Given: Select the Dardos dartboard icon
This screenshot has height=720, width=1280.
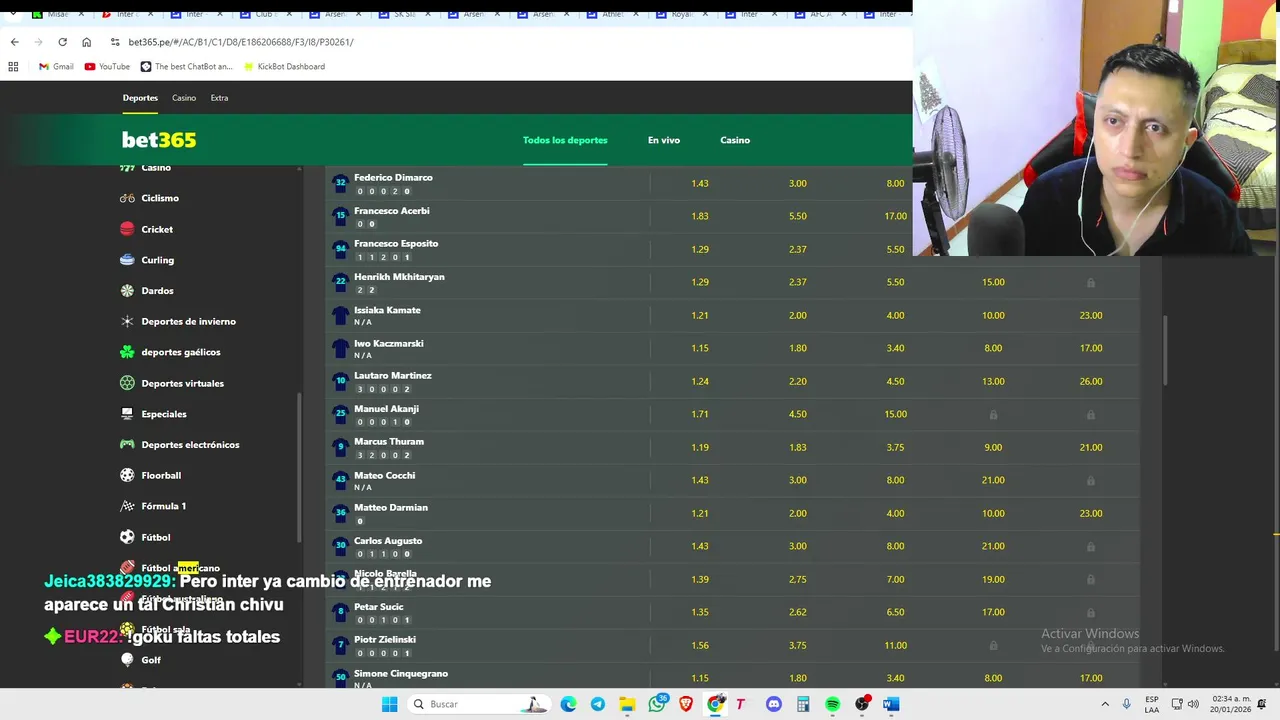Looking at the screenshot, I should tap(127, 291).
